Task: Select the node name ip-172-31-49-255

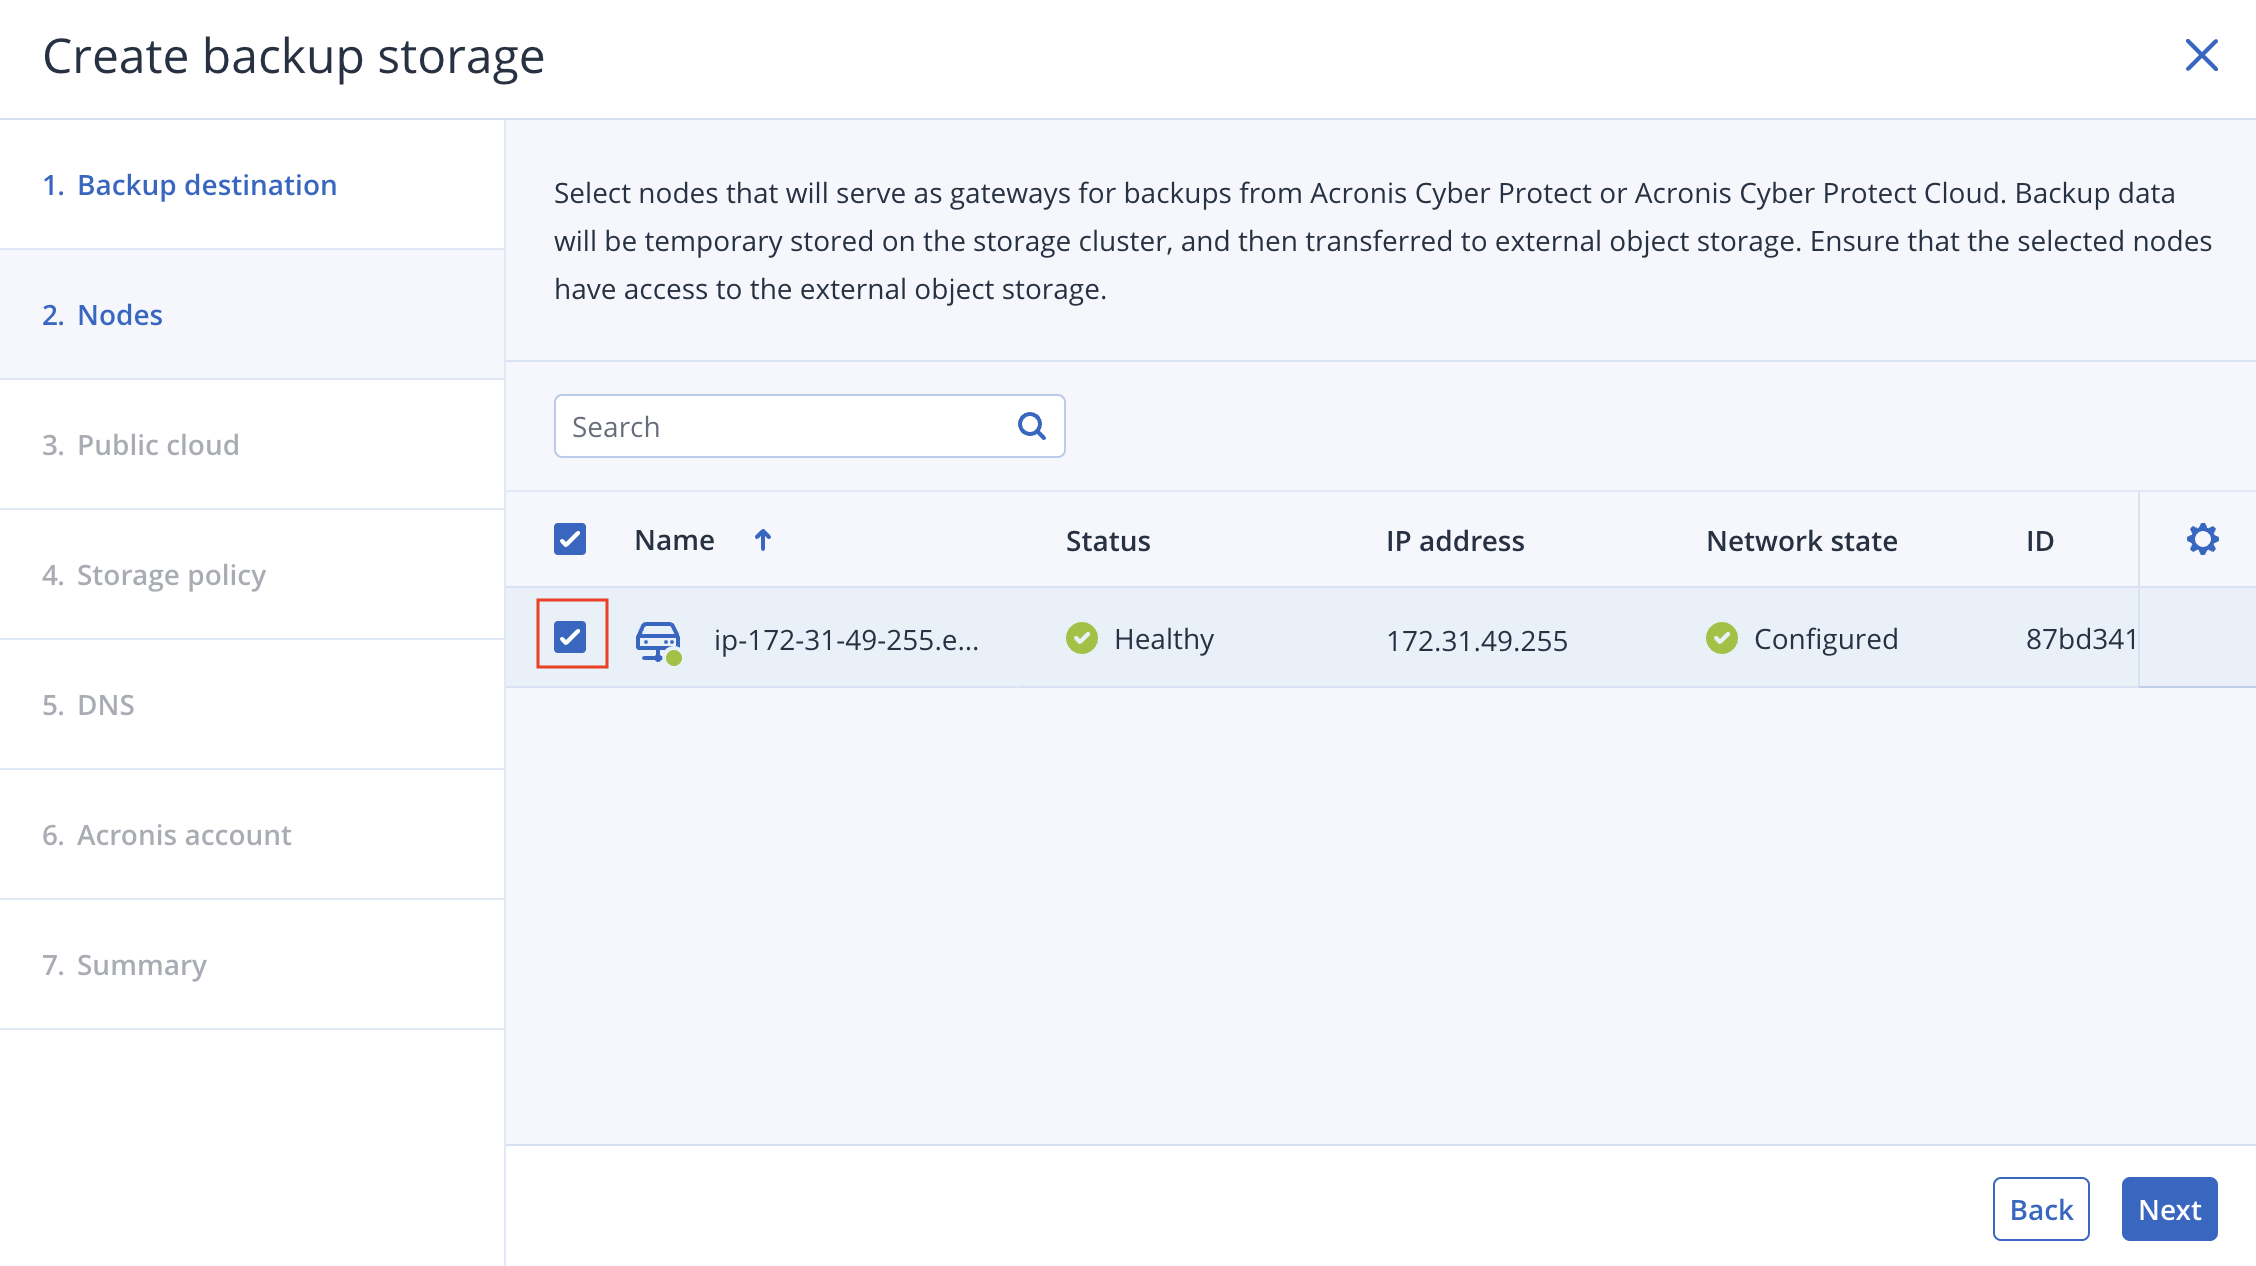Action: click(x=847, y=638)
